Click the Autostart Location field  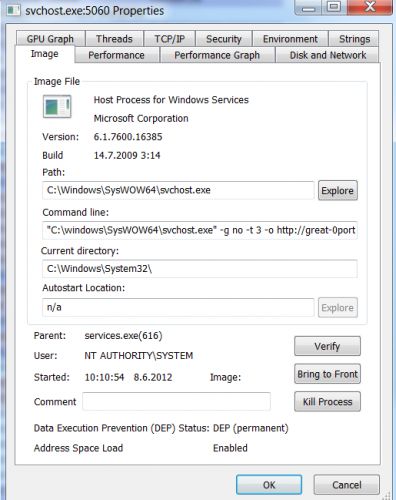[x=178, y=307]
